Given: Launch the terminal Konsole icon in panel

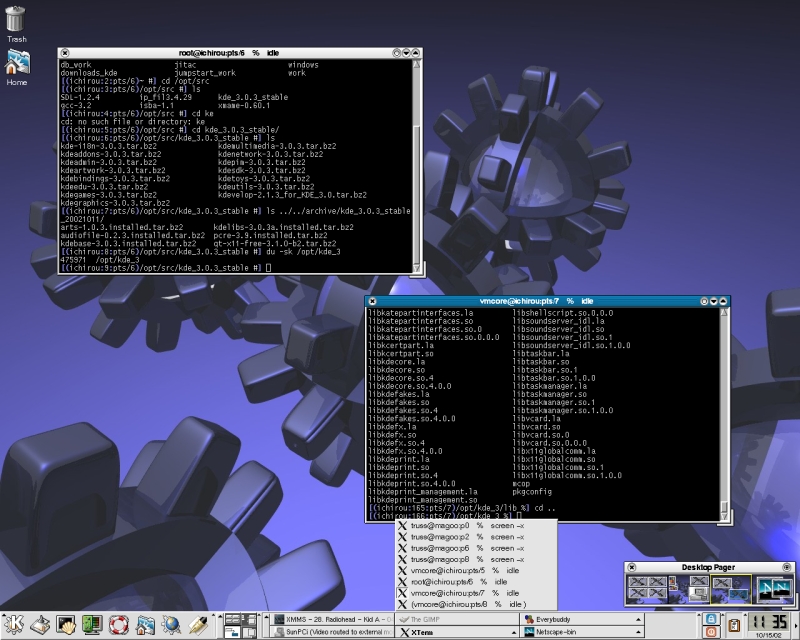Looking at the screenshot, I should 67,625.
